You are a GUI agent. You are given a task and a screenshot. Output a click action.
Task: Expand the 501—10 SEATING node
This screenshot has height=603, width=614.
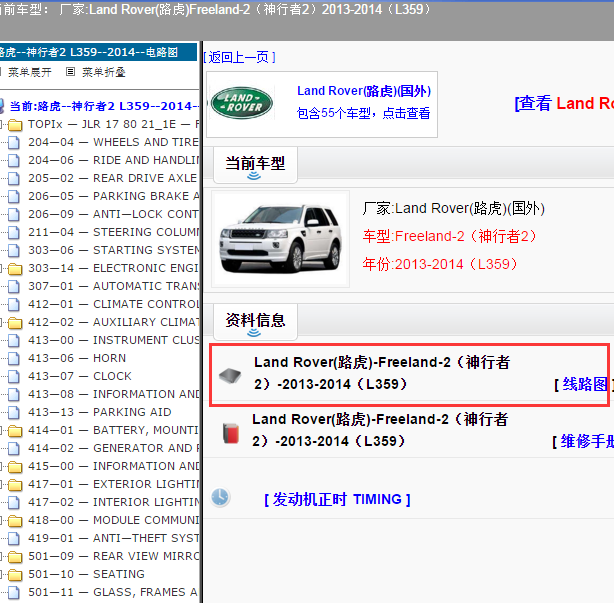pyautogui.click(x=1, y=576)
